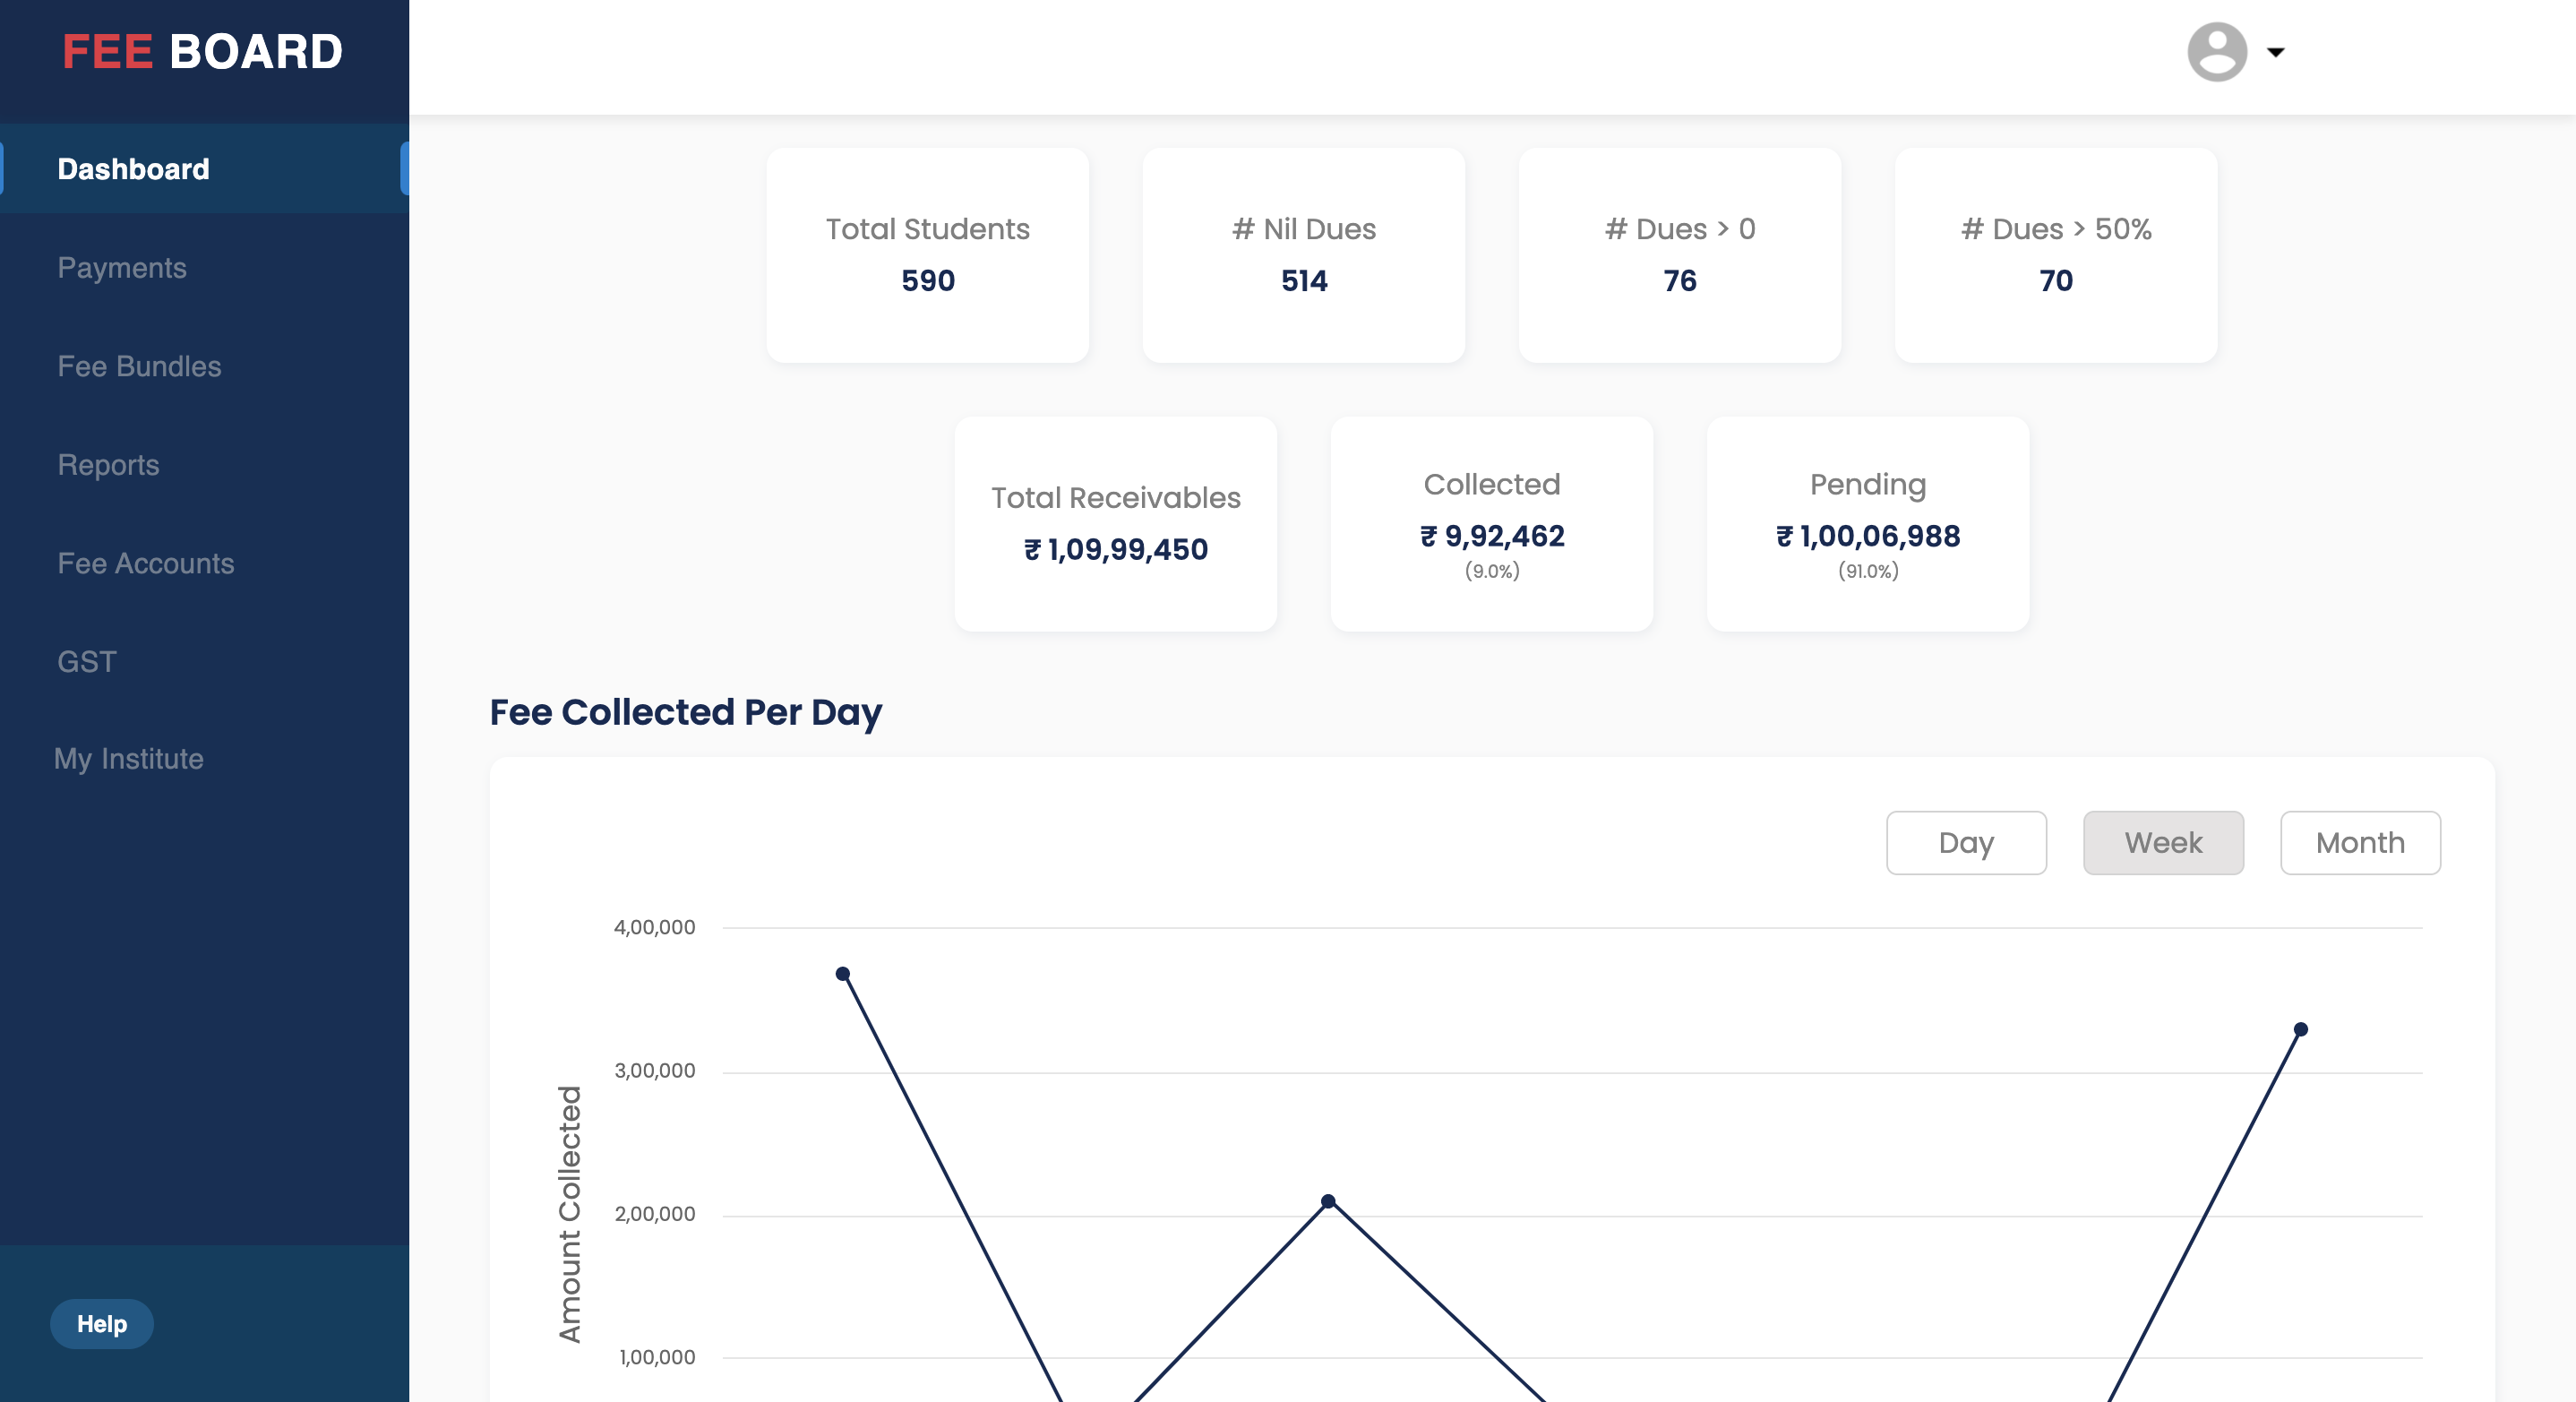This screenshot has height=1402, width=2576.
Task: Click the first chart data point
Action: click(x=842, y=974)
